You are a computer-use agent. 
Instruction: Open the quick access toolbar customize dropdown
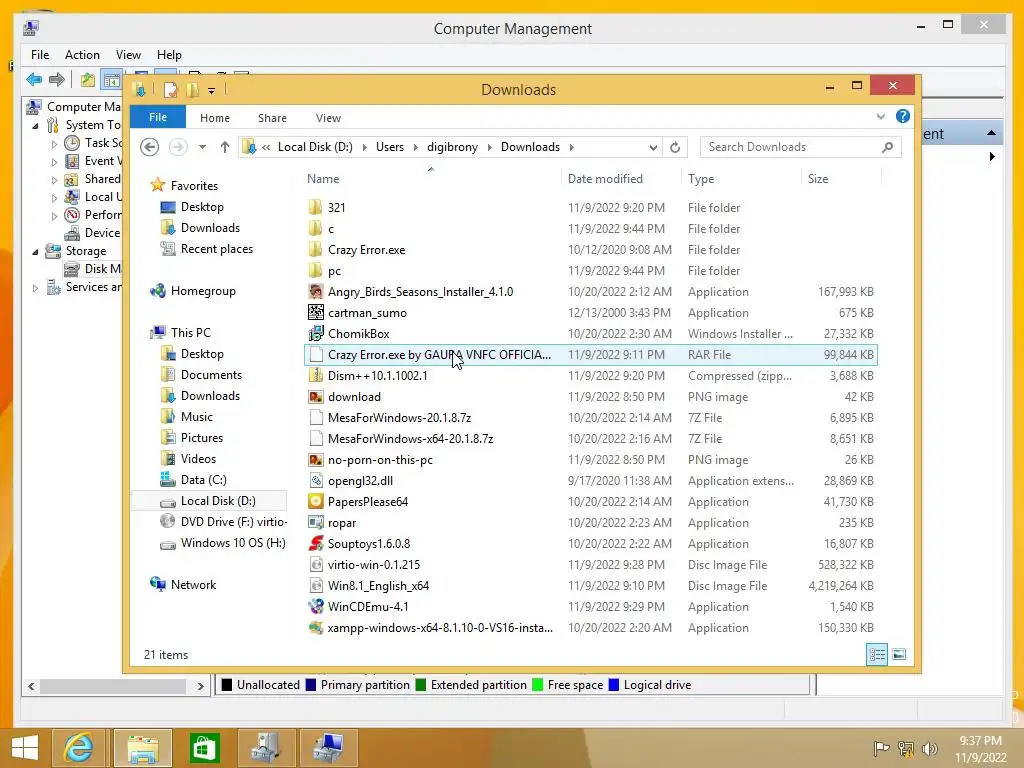point(212,91)
